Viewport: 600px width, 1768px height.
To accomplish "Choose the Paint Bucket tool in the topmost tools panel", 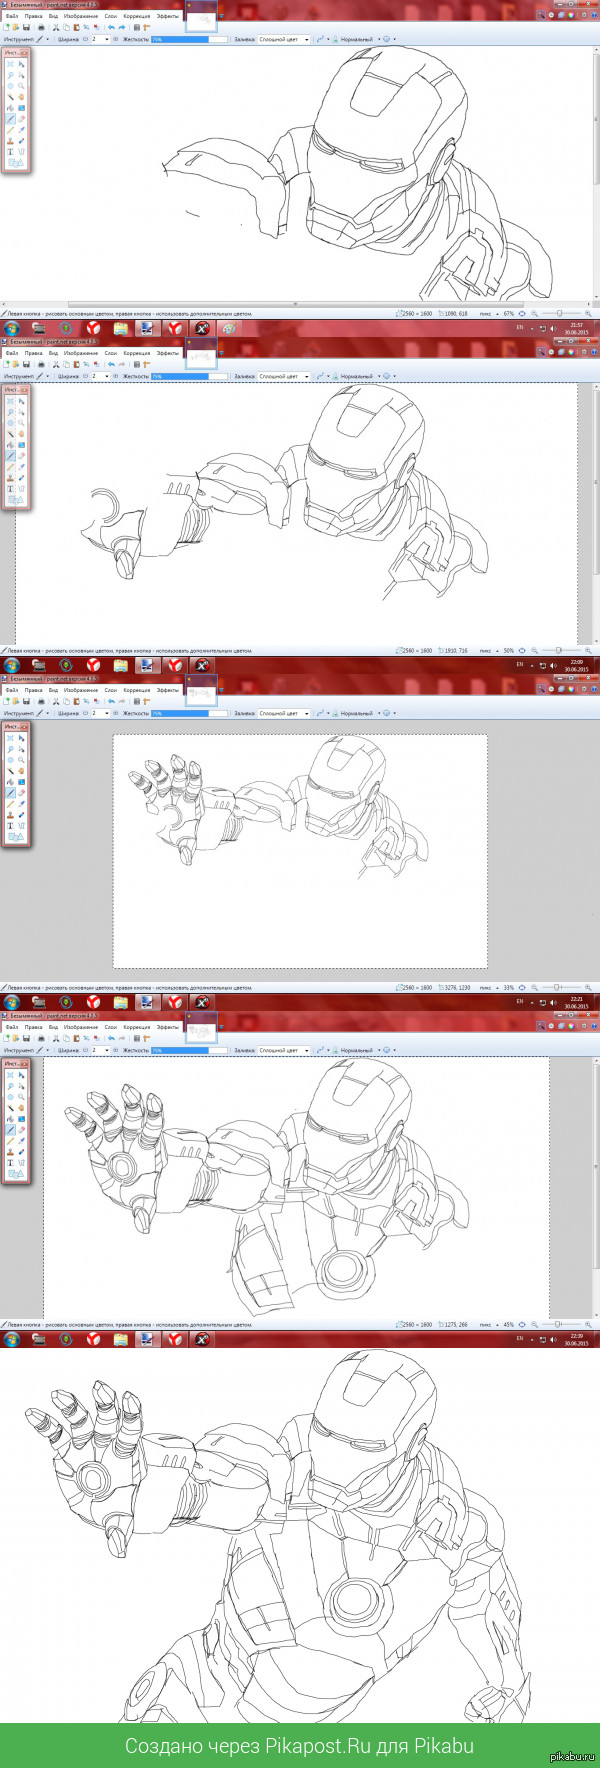I will tap(11, 108).
